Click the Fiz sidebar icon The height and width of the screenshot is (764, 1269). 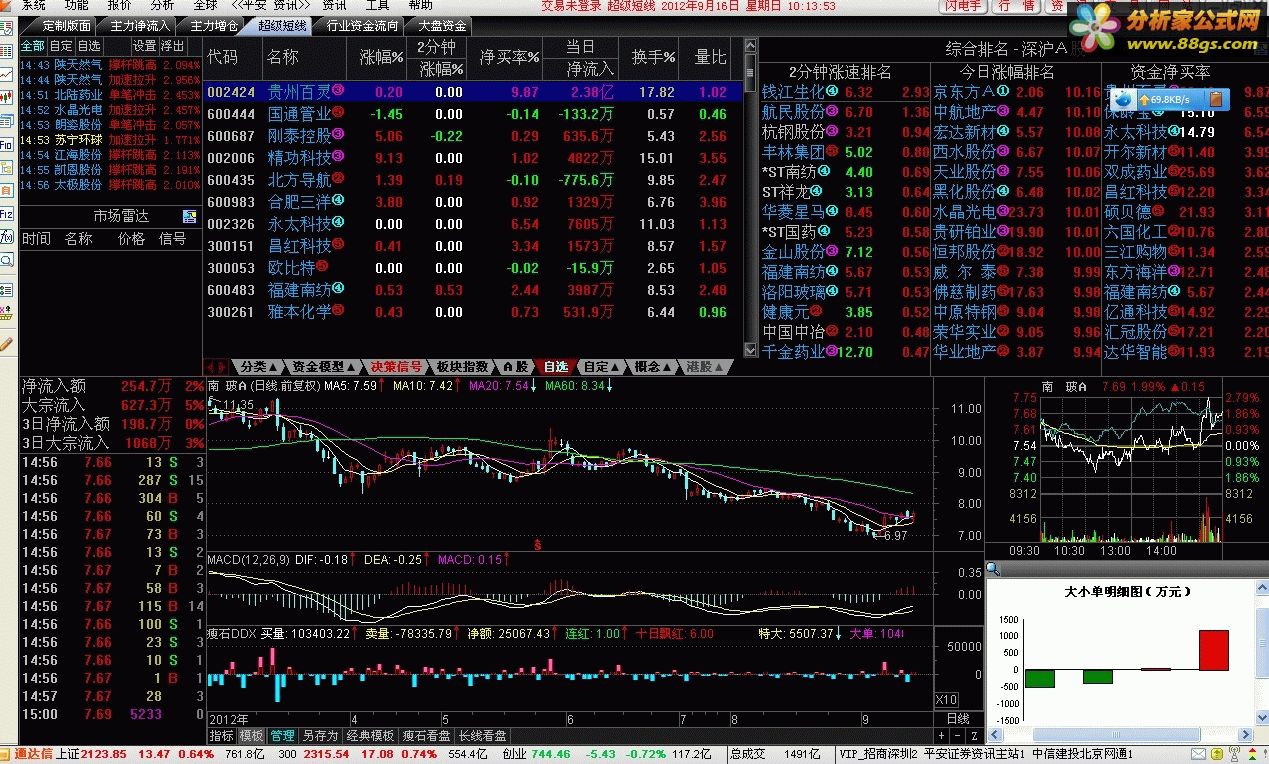(x=7, y=214)
